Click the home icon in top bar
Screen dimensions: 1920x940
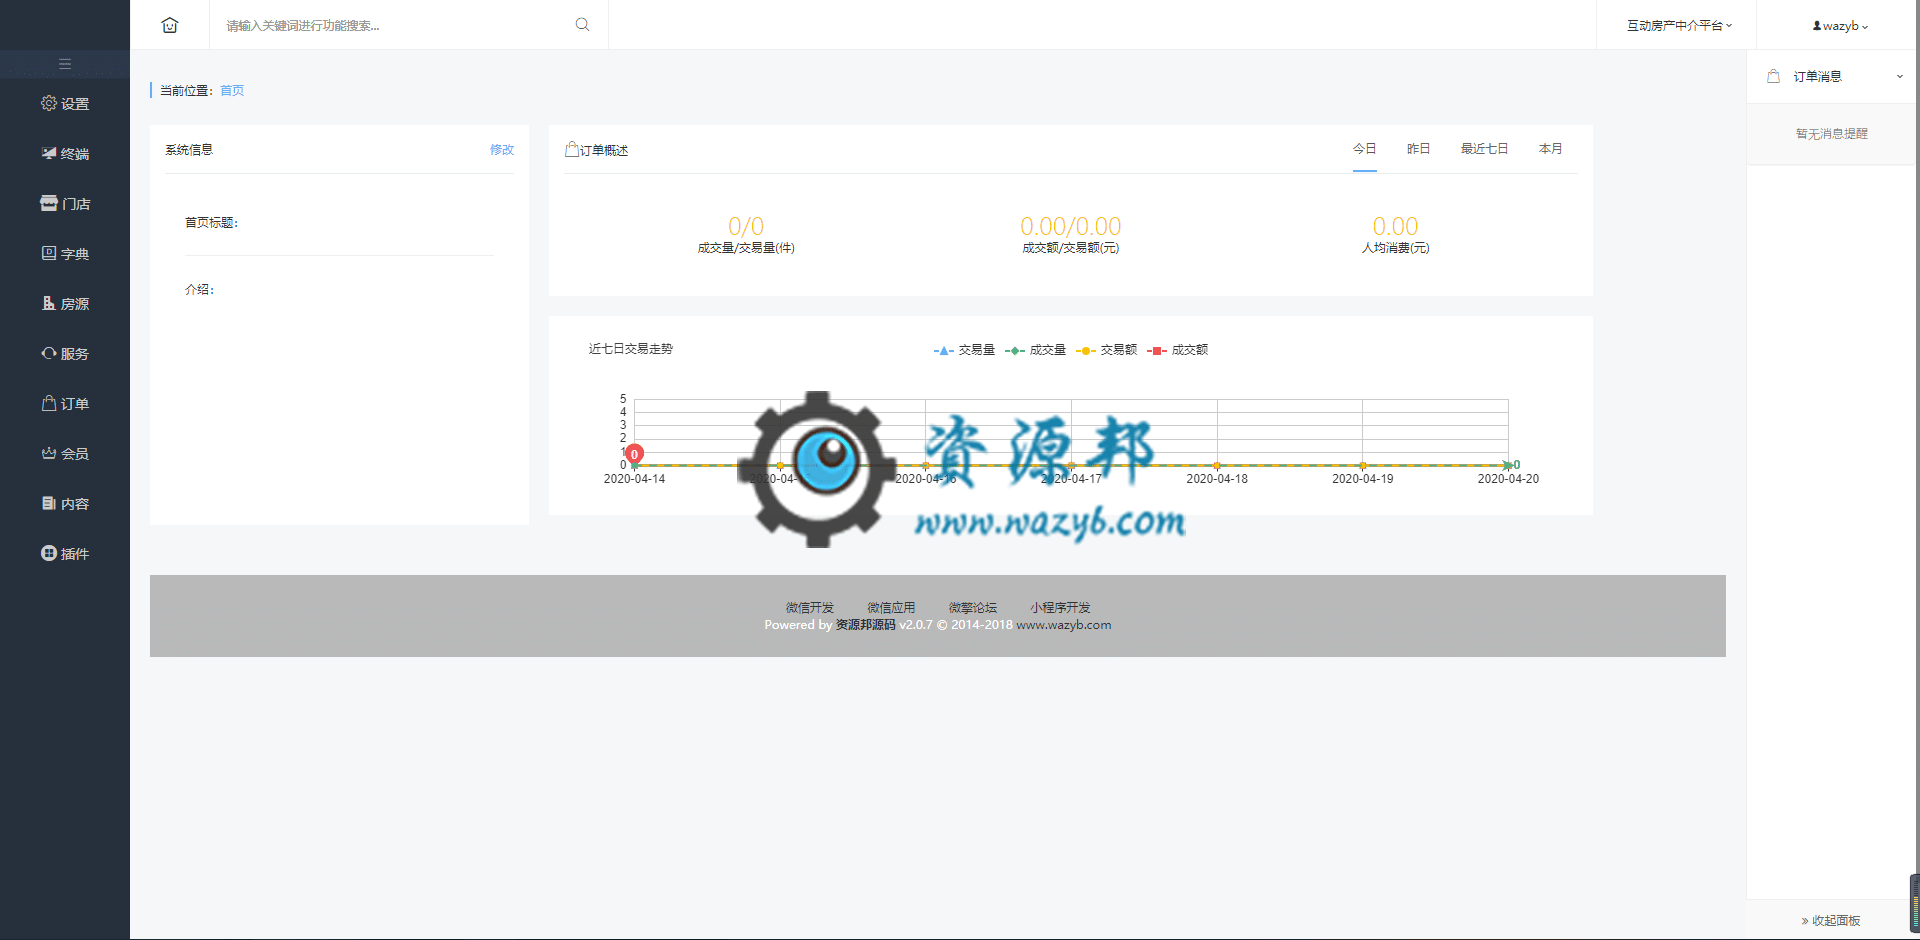tap(170, 25)
